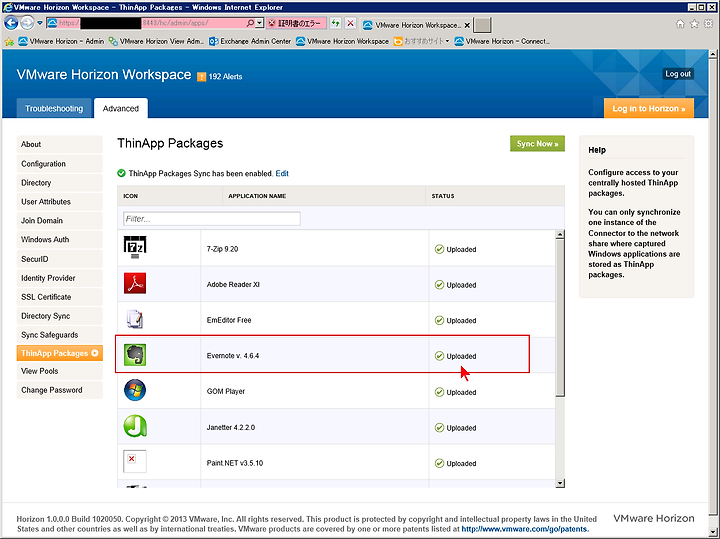Open SecurID in the sidebar
This screenshot has width=720, height=539.
click(x=60, y=259)
